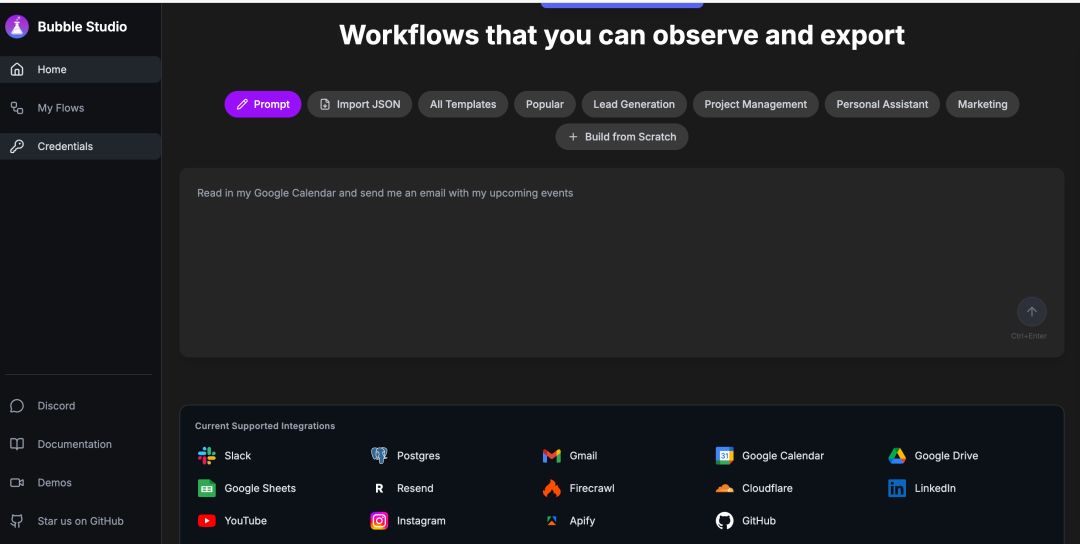Open the Home sidebar item
The width and height of the screenshot is (1080, 544).
81,70
